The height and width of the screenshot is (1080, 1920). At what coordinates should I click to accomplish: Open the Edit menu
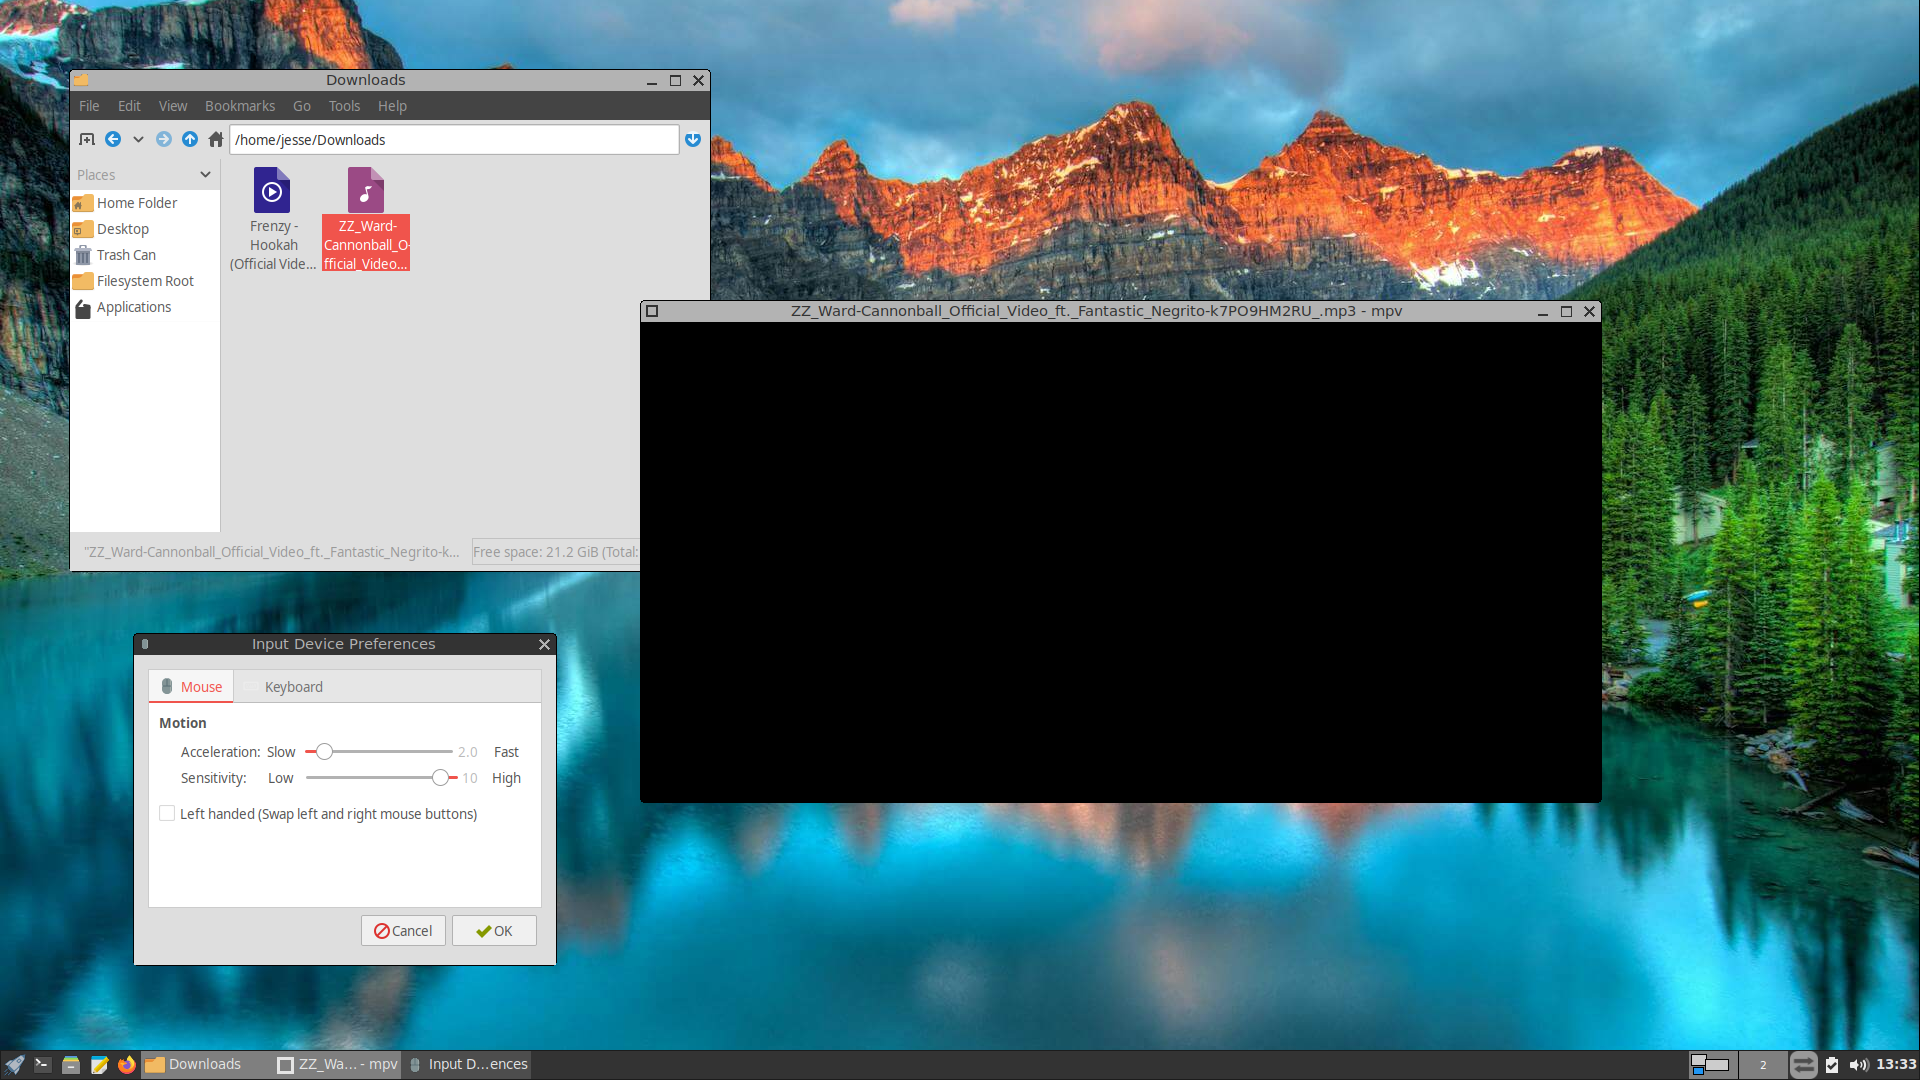click(129, 106)
